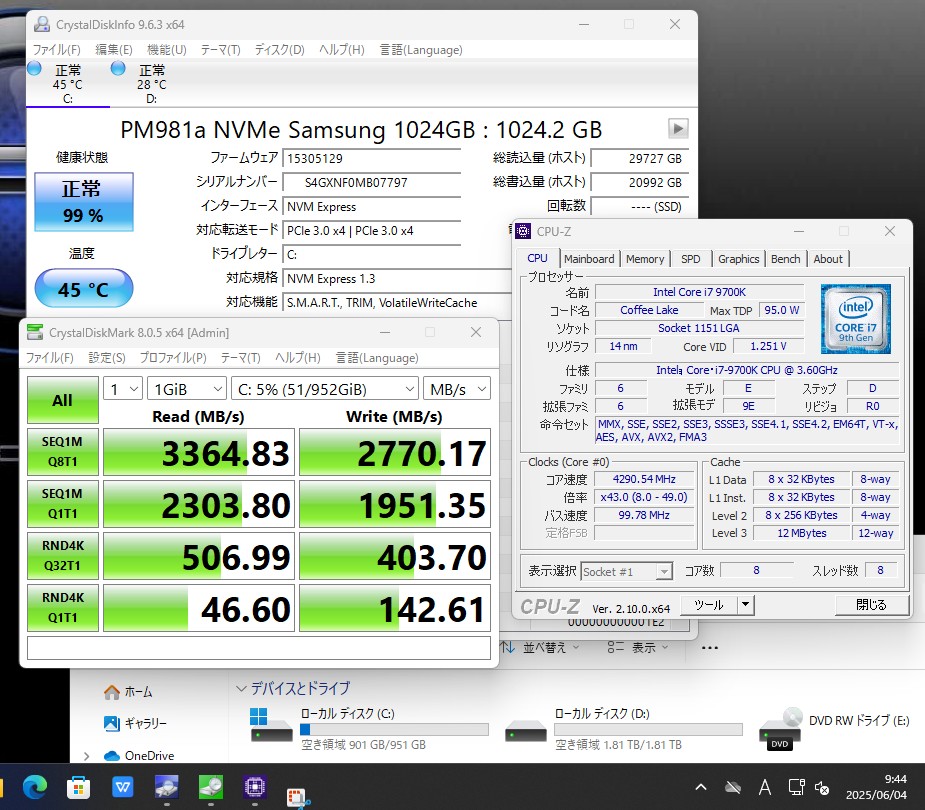
Task: Open test size dropdown 1GiB
Action: pyautogui.click(x=186, y=389)
